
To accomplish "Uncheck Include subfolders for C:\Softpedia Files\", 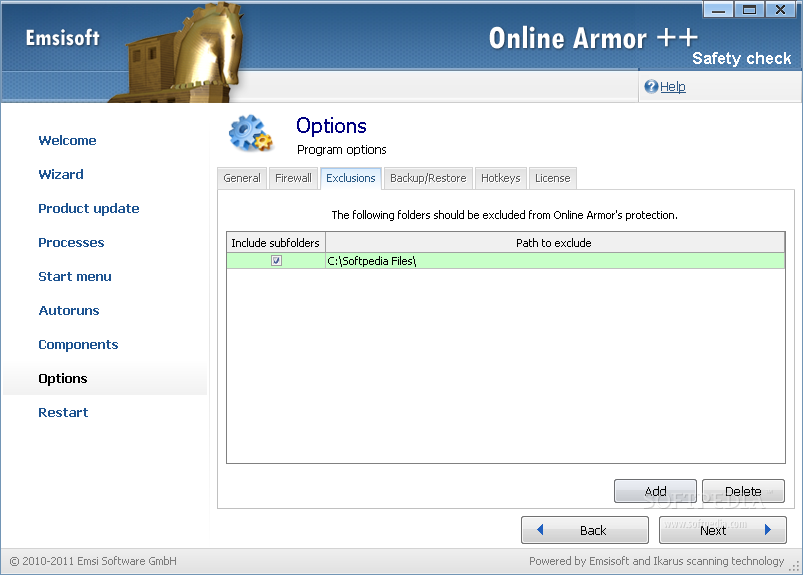I will point(276,261).
